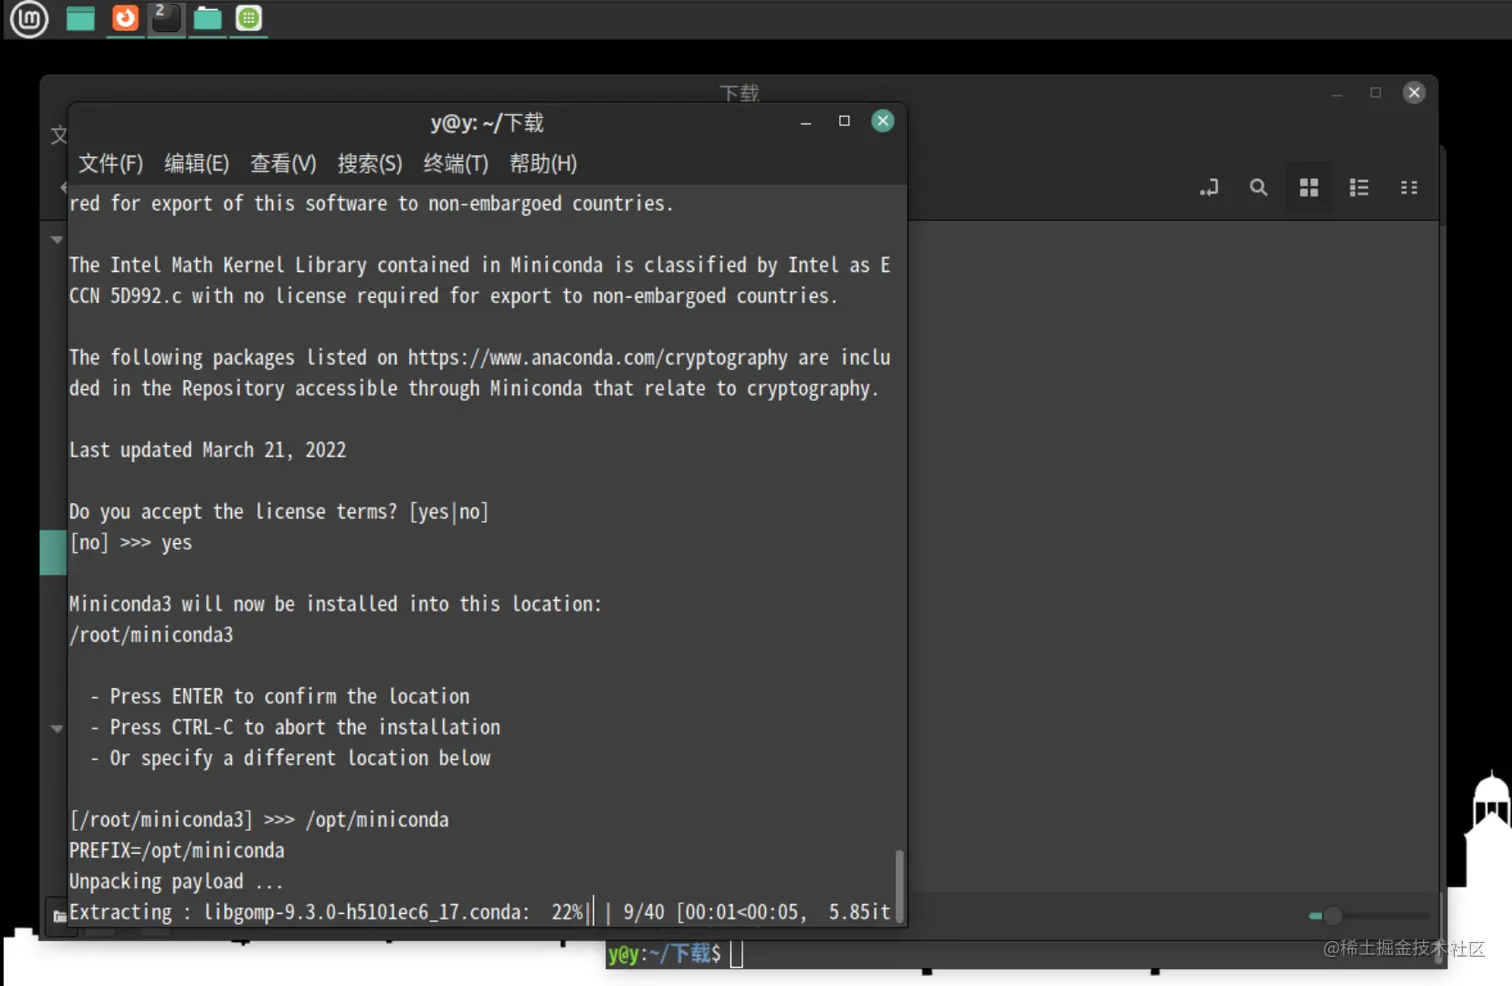Screen dimensions: 1512x986
Task: Click the terminal vertical scrollbar thumb
Action: click(899, 886)
